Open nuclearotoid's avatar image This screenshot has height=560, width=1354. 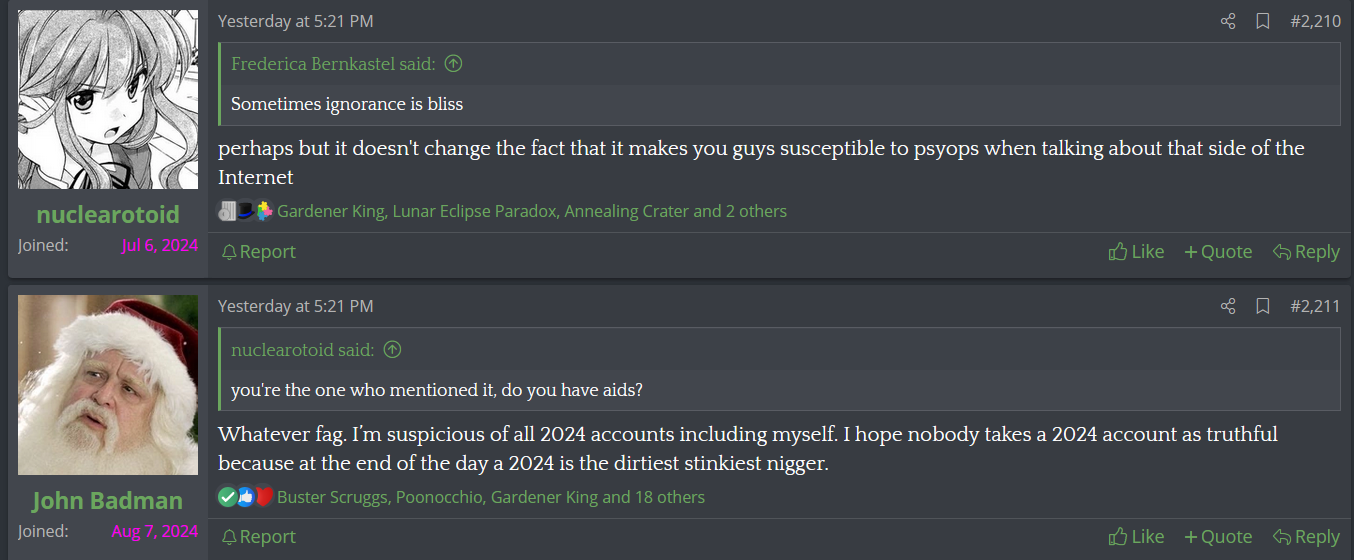[108, 100]
